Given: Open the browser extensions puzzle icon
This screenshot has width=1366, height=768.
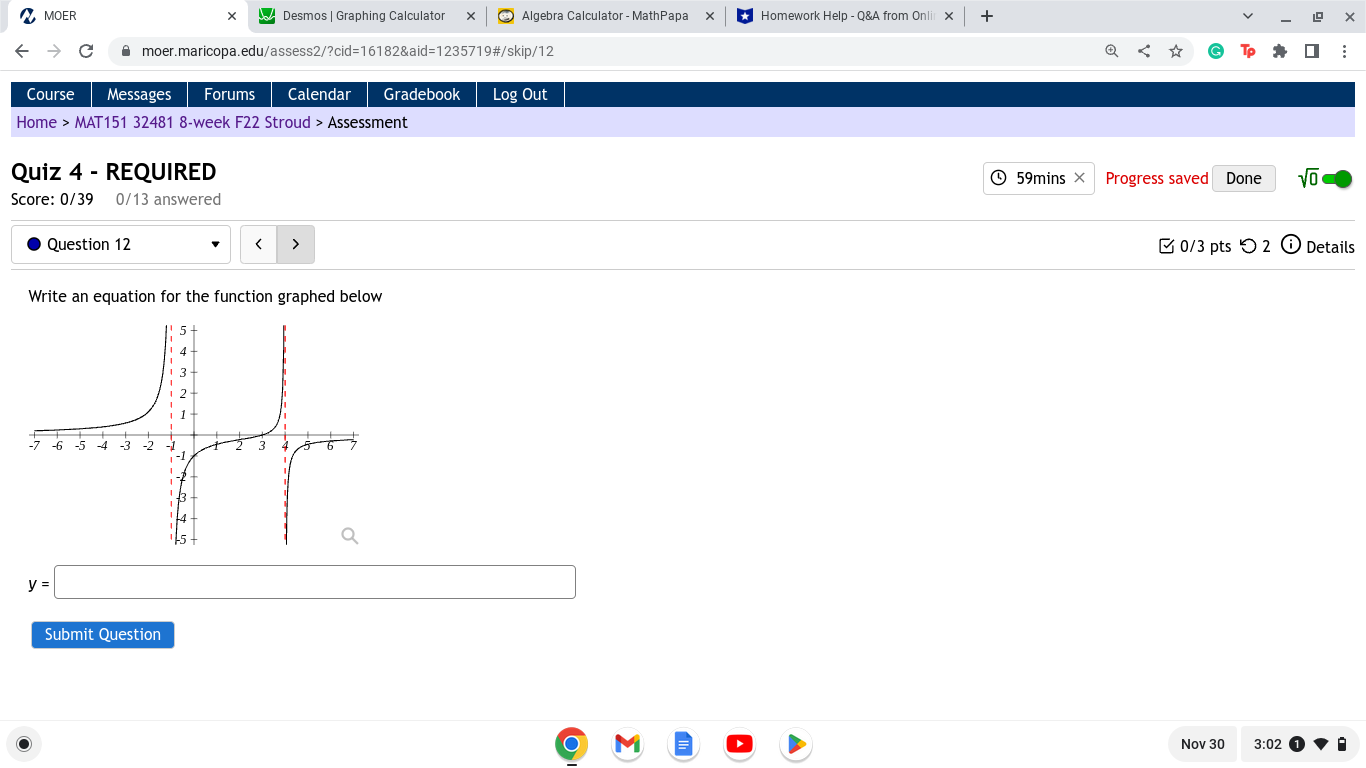Looking at the screenshot, I should click(x=1280, y=51).
